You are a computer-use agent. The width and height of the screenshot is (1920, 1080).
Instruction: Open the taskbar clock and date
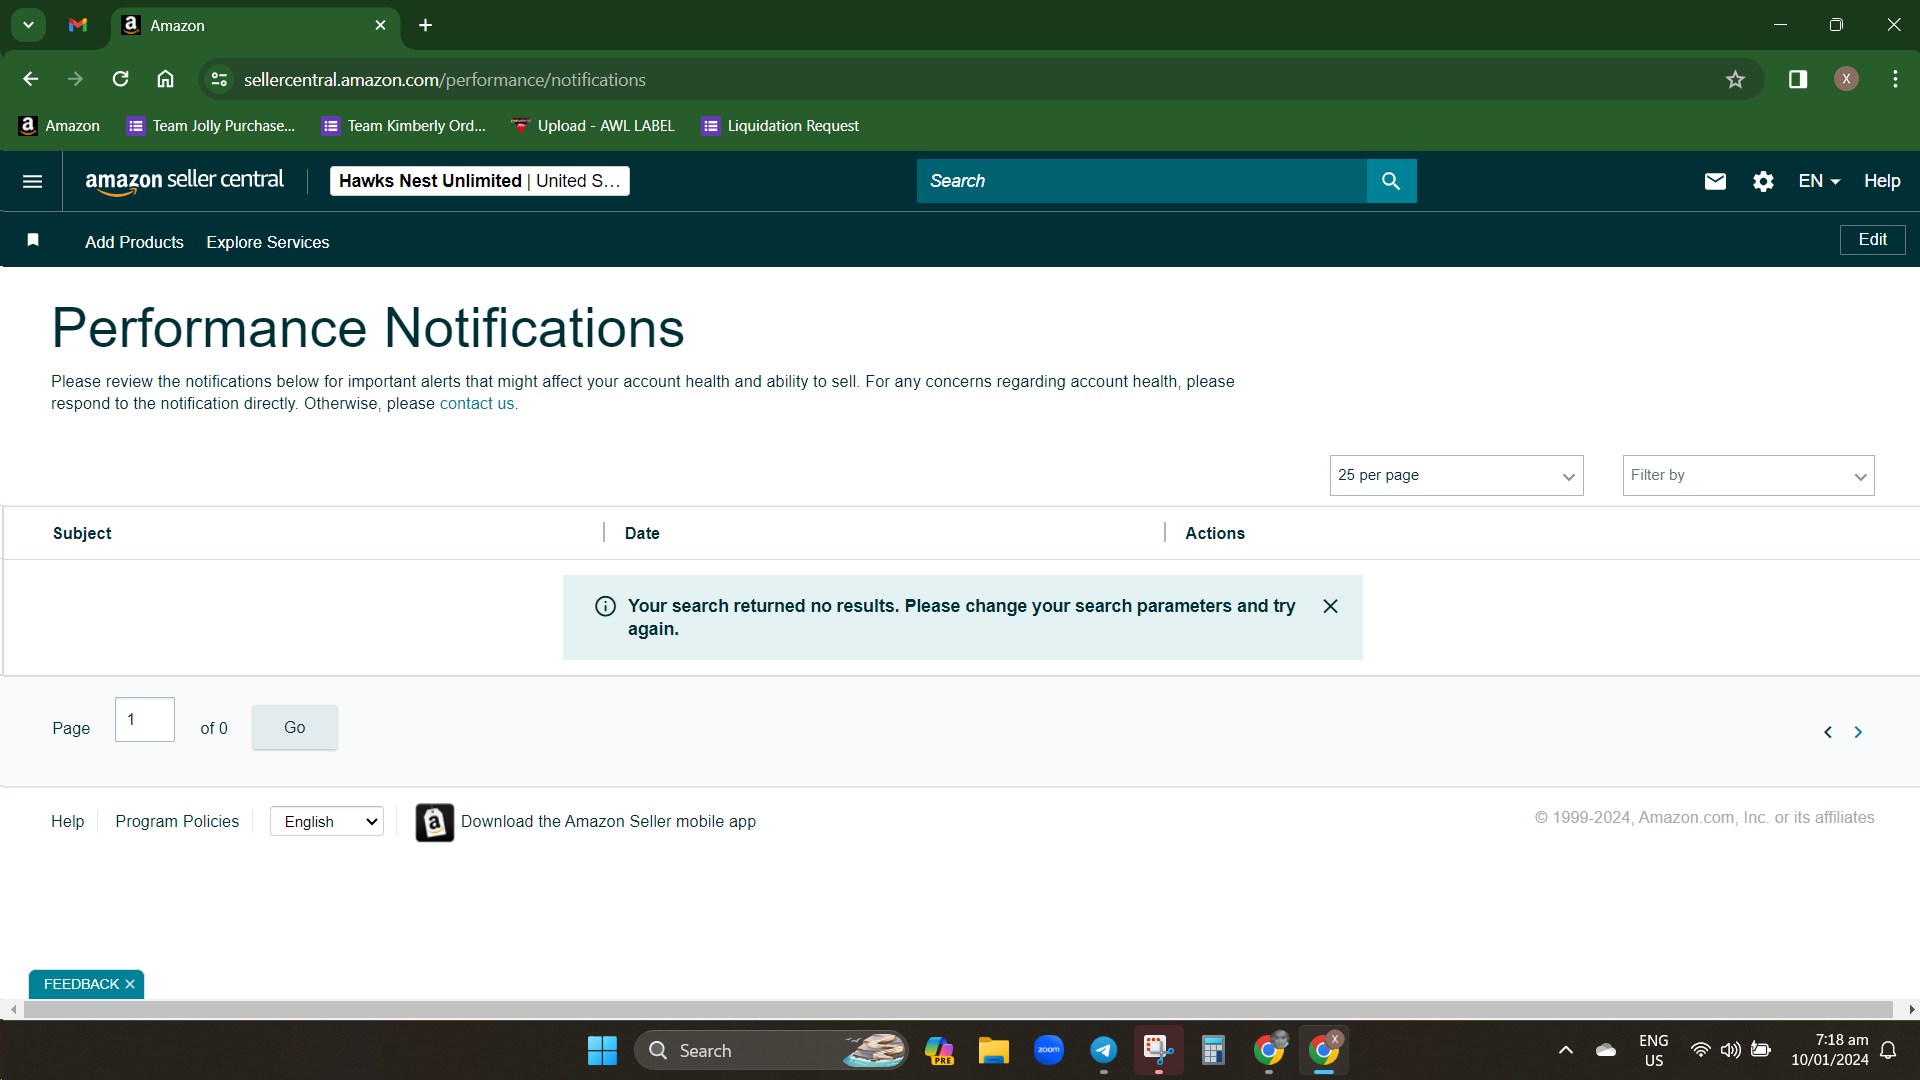pyautogui.click(x=1829, y=1050)
